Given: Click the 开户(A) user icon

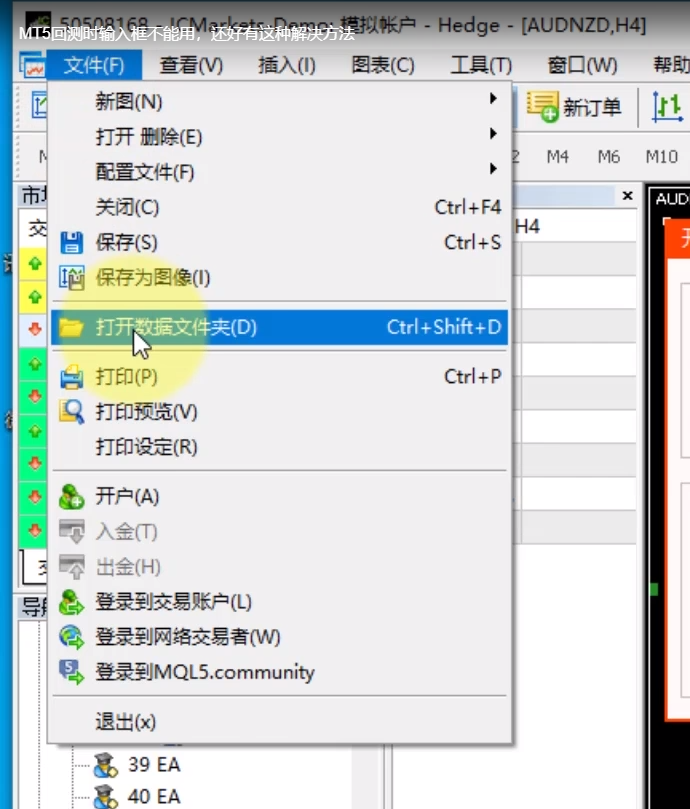Looking at the screenshot, I should [x=71, y=496].
